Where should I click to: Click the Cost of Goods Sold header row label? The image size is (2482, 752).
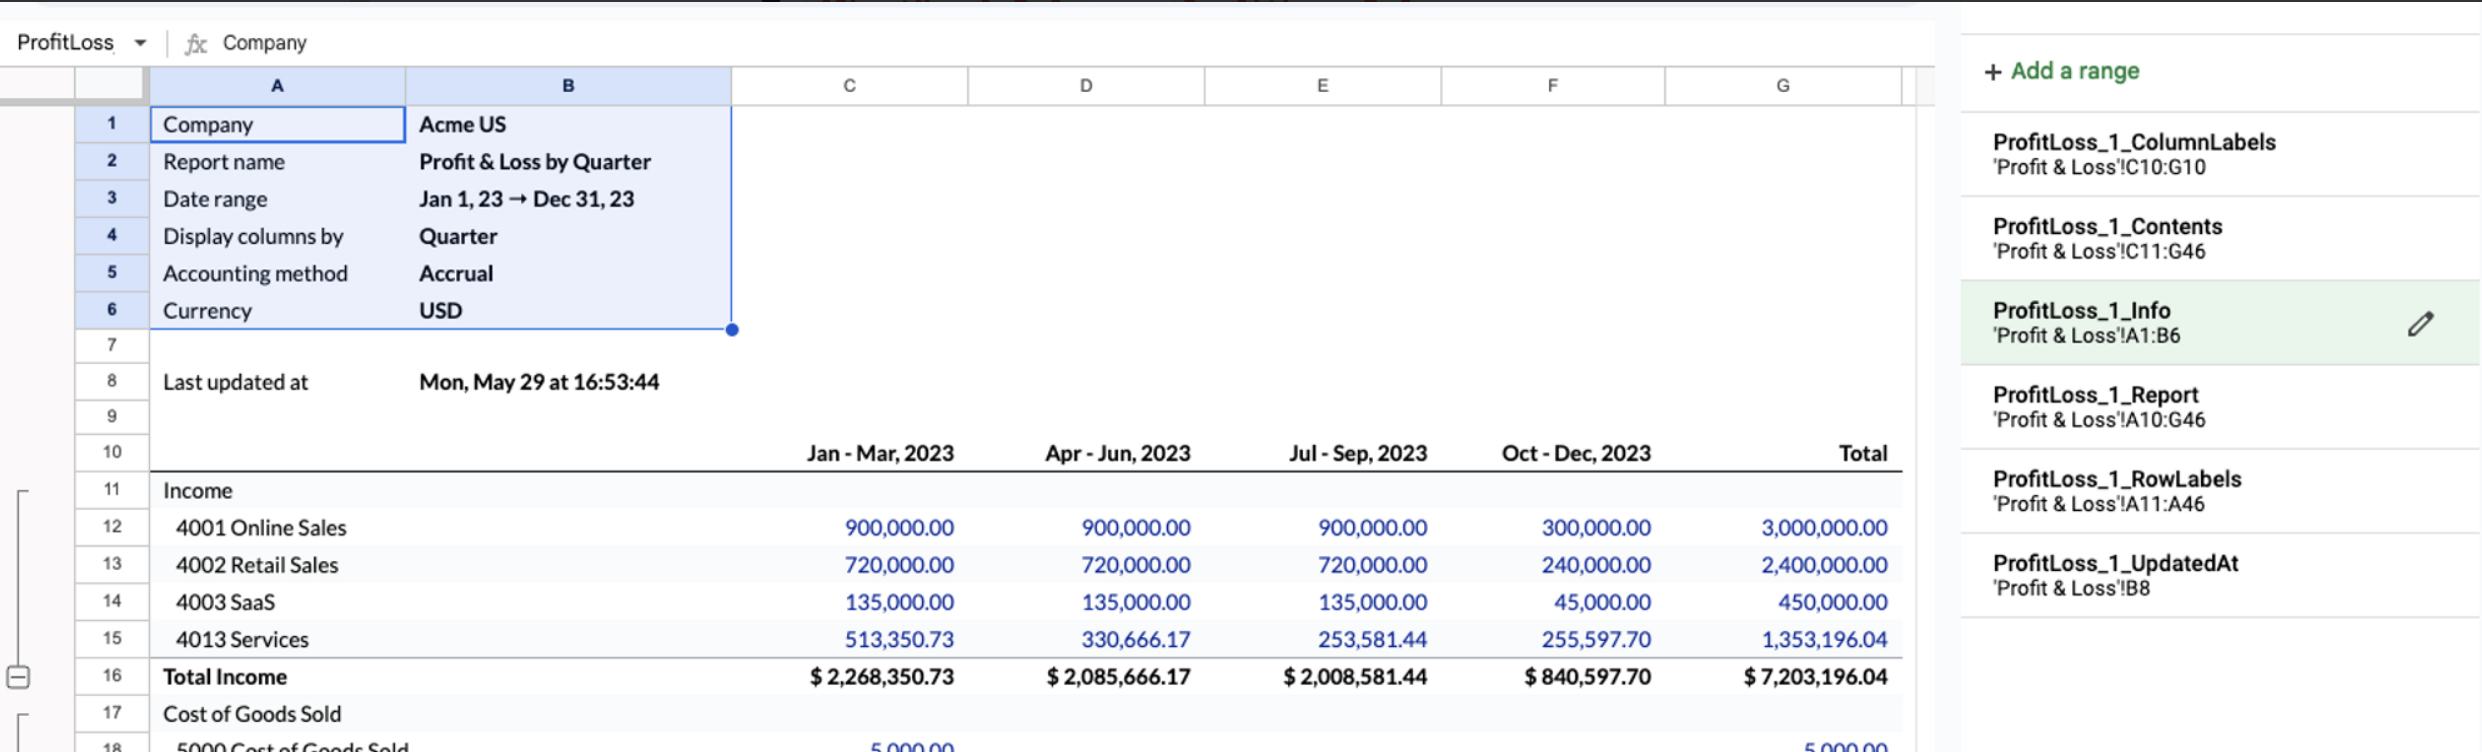coord(252,714)
